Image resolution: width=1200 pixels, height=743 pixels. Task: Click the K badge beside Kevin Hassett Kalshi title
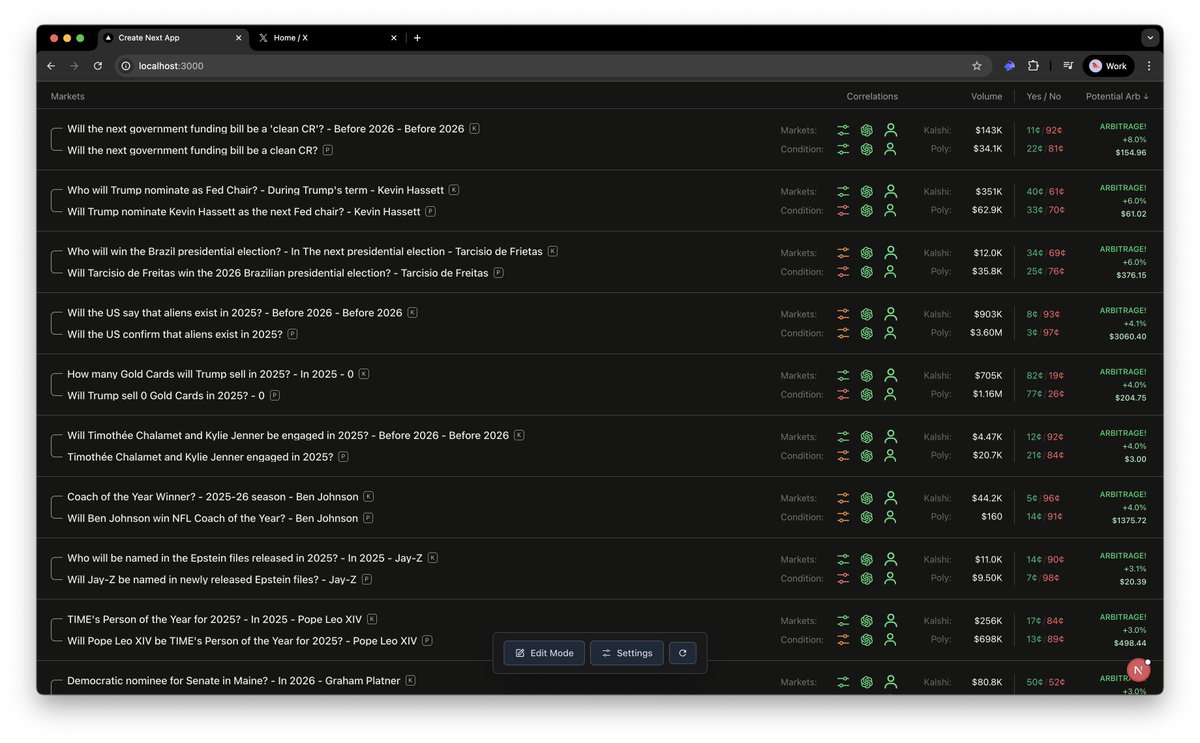click(x=454, y=190)
